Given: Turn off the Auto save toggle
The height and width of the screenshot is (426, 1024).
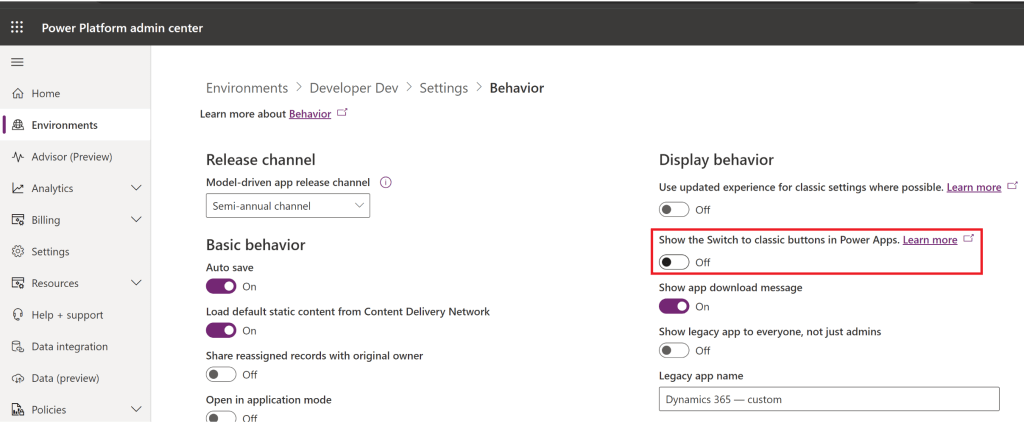Looking at the screenshot, I should [221, 286].
